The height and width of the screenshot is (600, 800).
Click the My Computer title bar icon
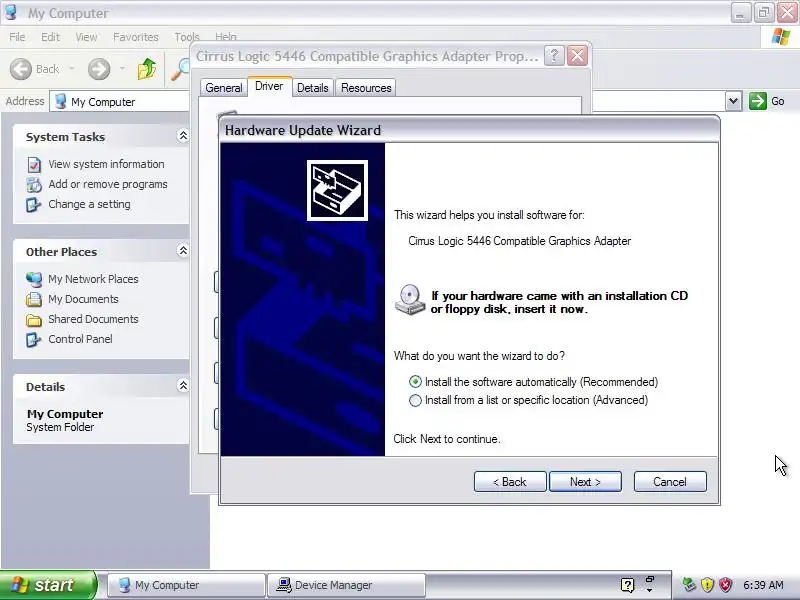click(11, 12)
